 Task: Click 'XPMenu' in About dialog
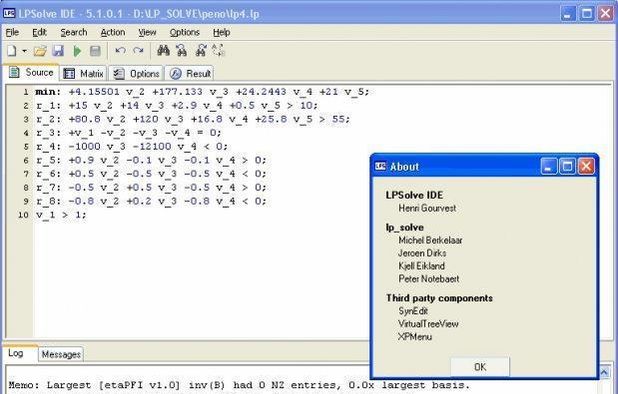coord(415,337)
